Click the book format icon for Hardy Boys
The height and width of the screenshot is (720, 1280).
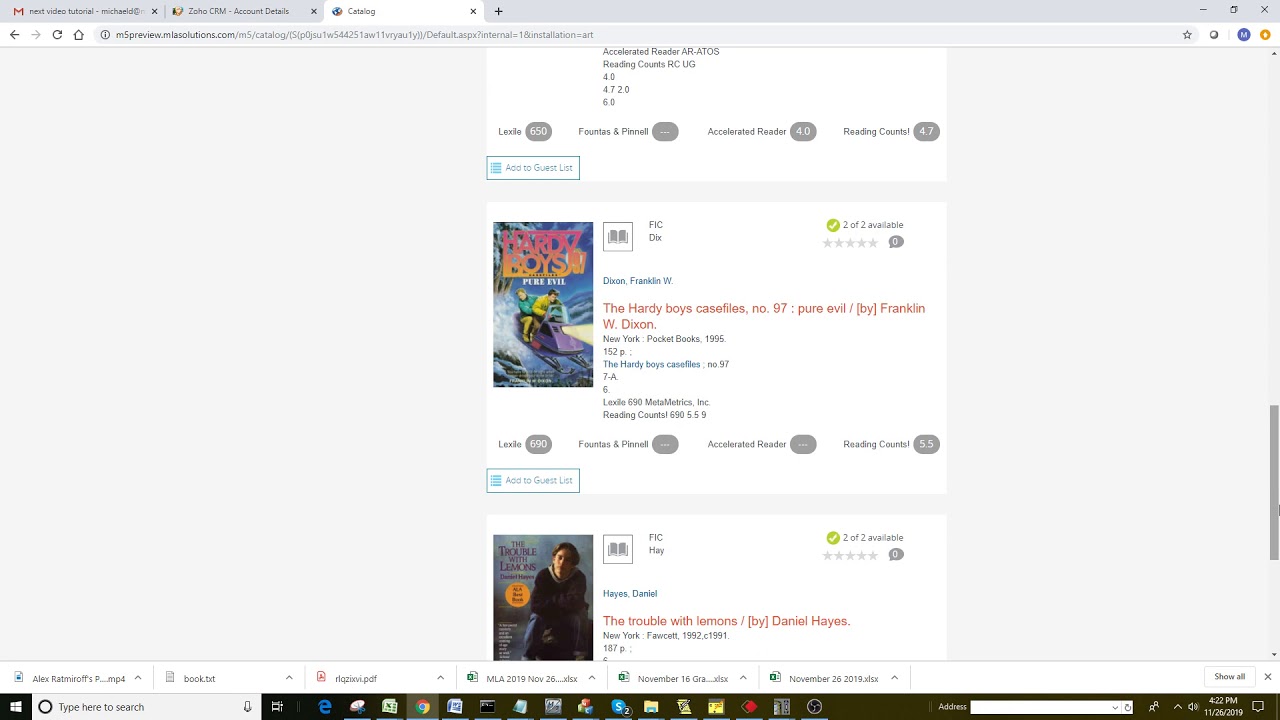point(618,236)
